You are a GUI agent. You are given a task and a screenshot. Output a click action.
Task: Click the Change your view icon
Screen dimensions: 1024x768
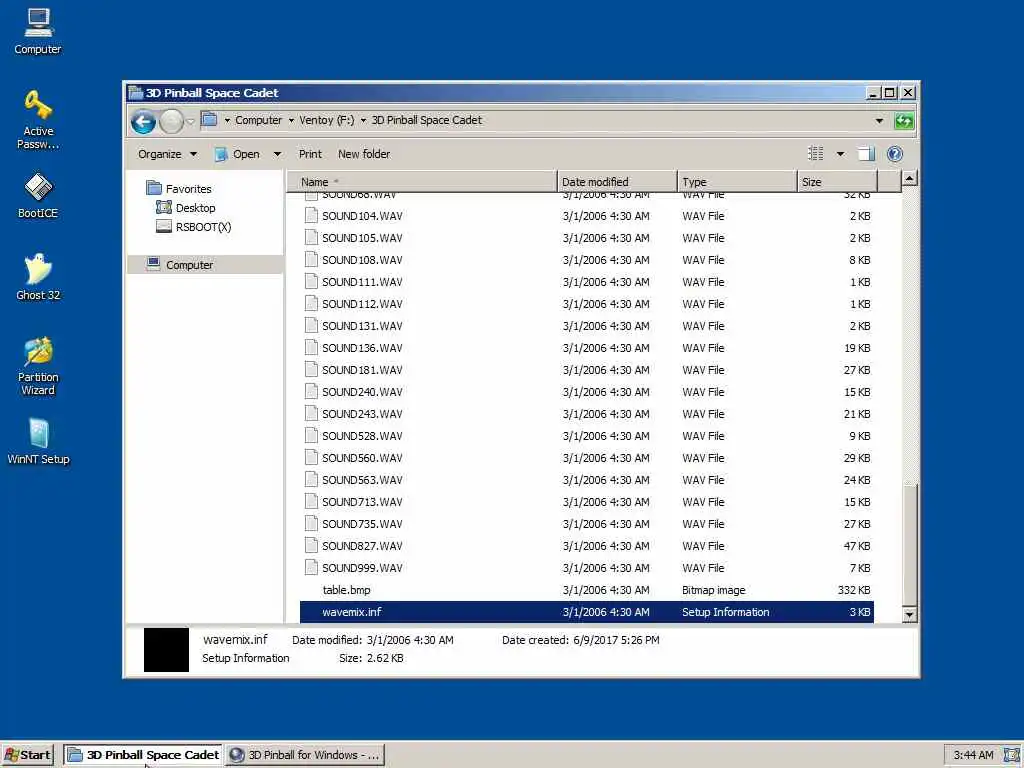pyautogui.click(x=816, y=154)
